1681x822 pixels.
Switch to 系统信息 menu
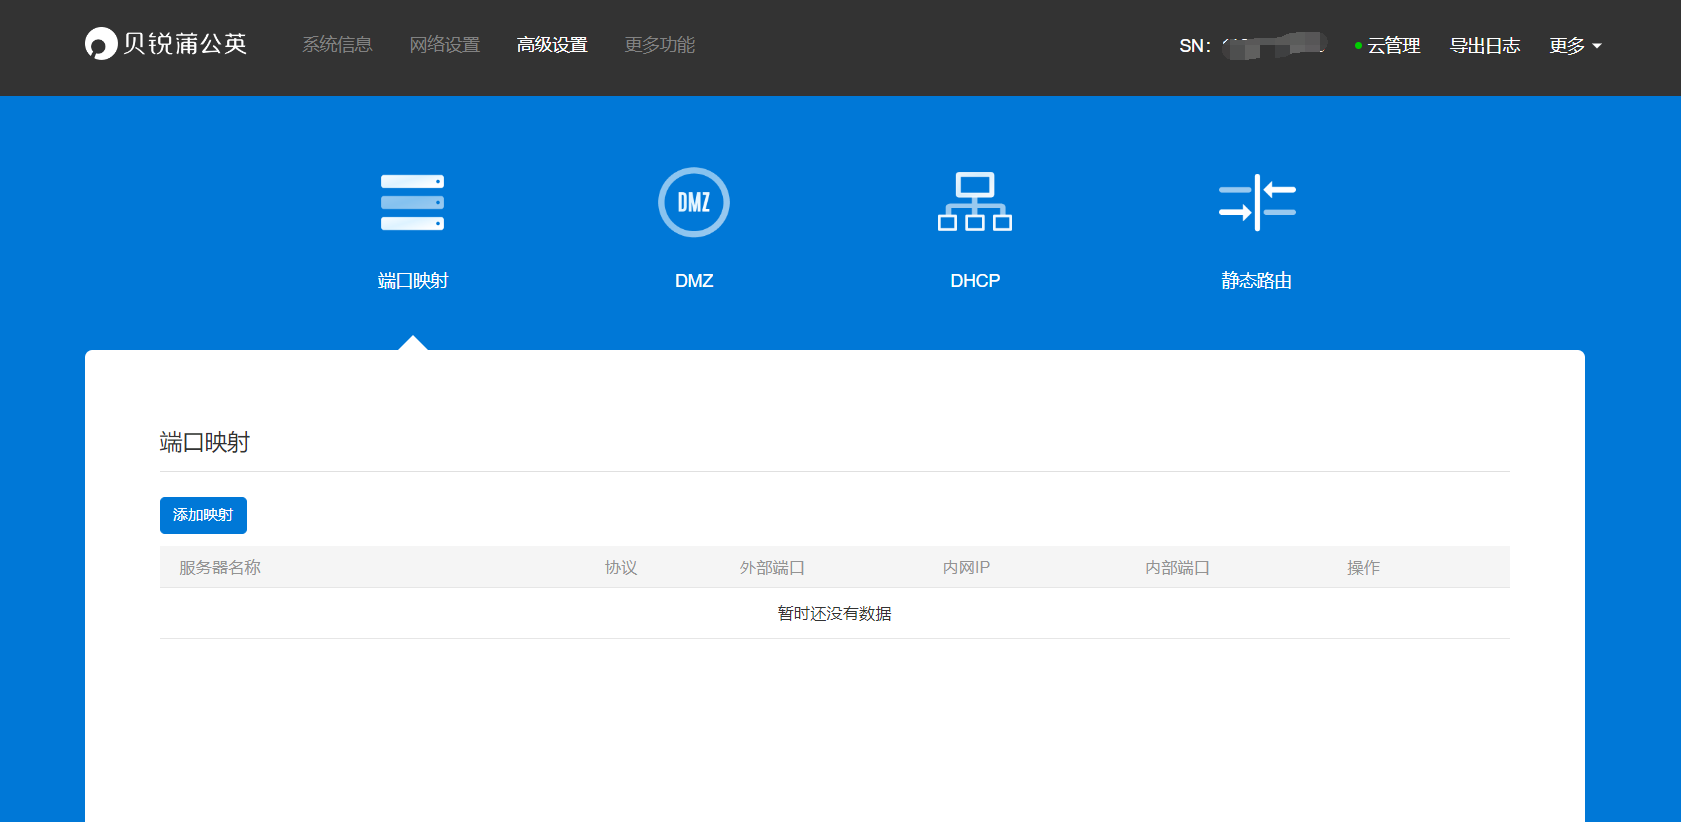click(337, 45)
